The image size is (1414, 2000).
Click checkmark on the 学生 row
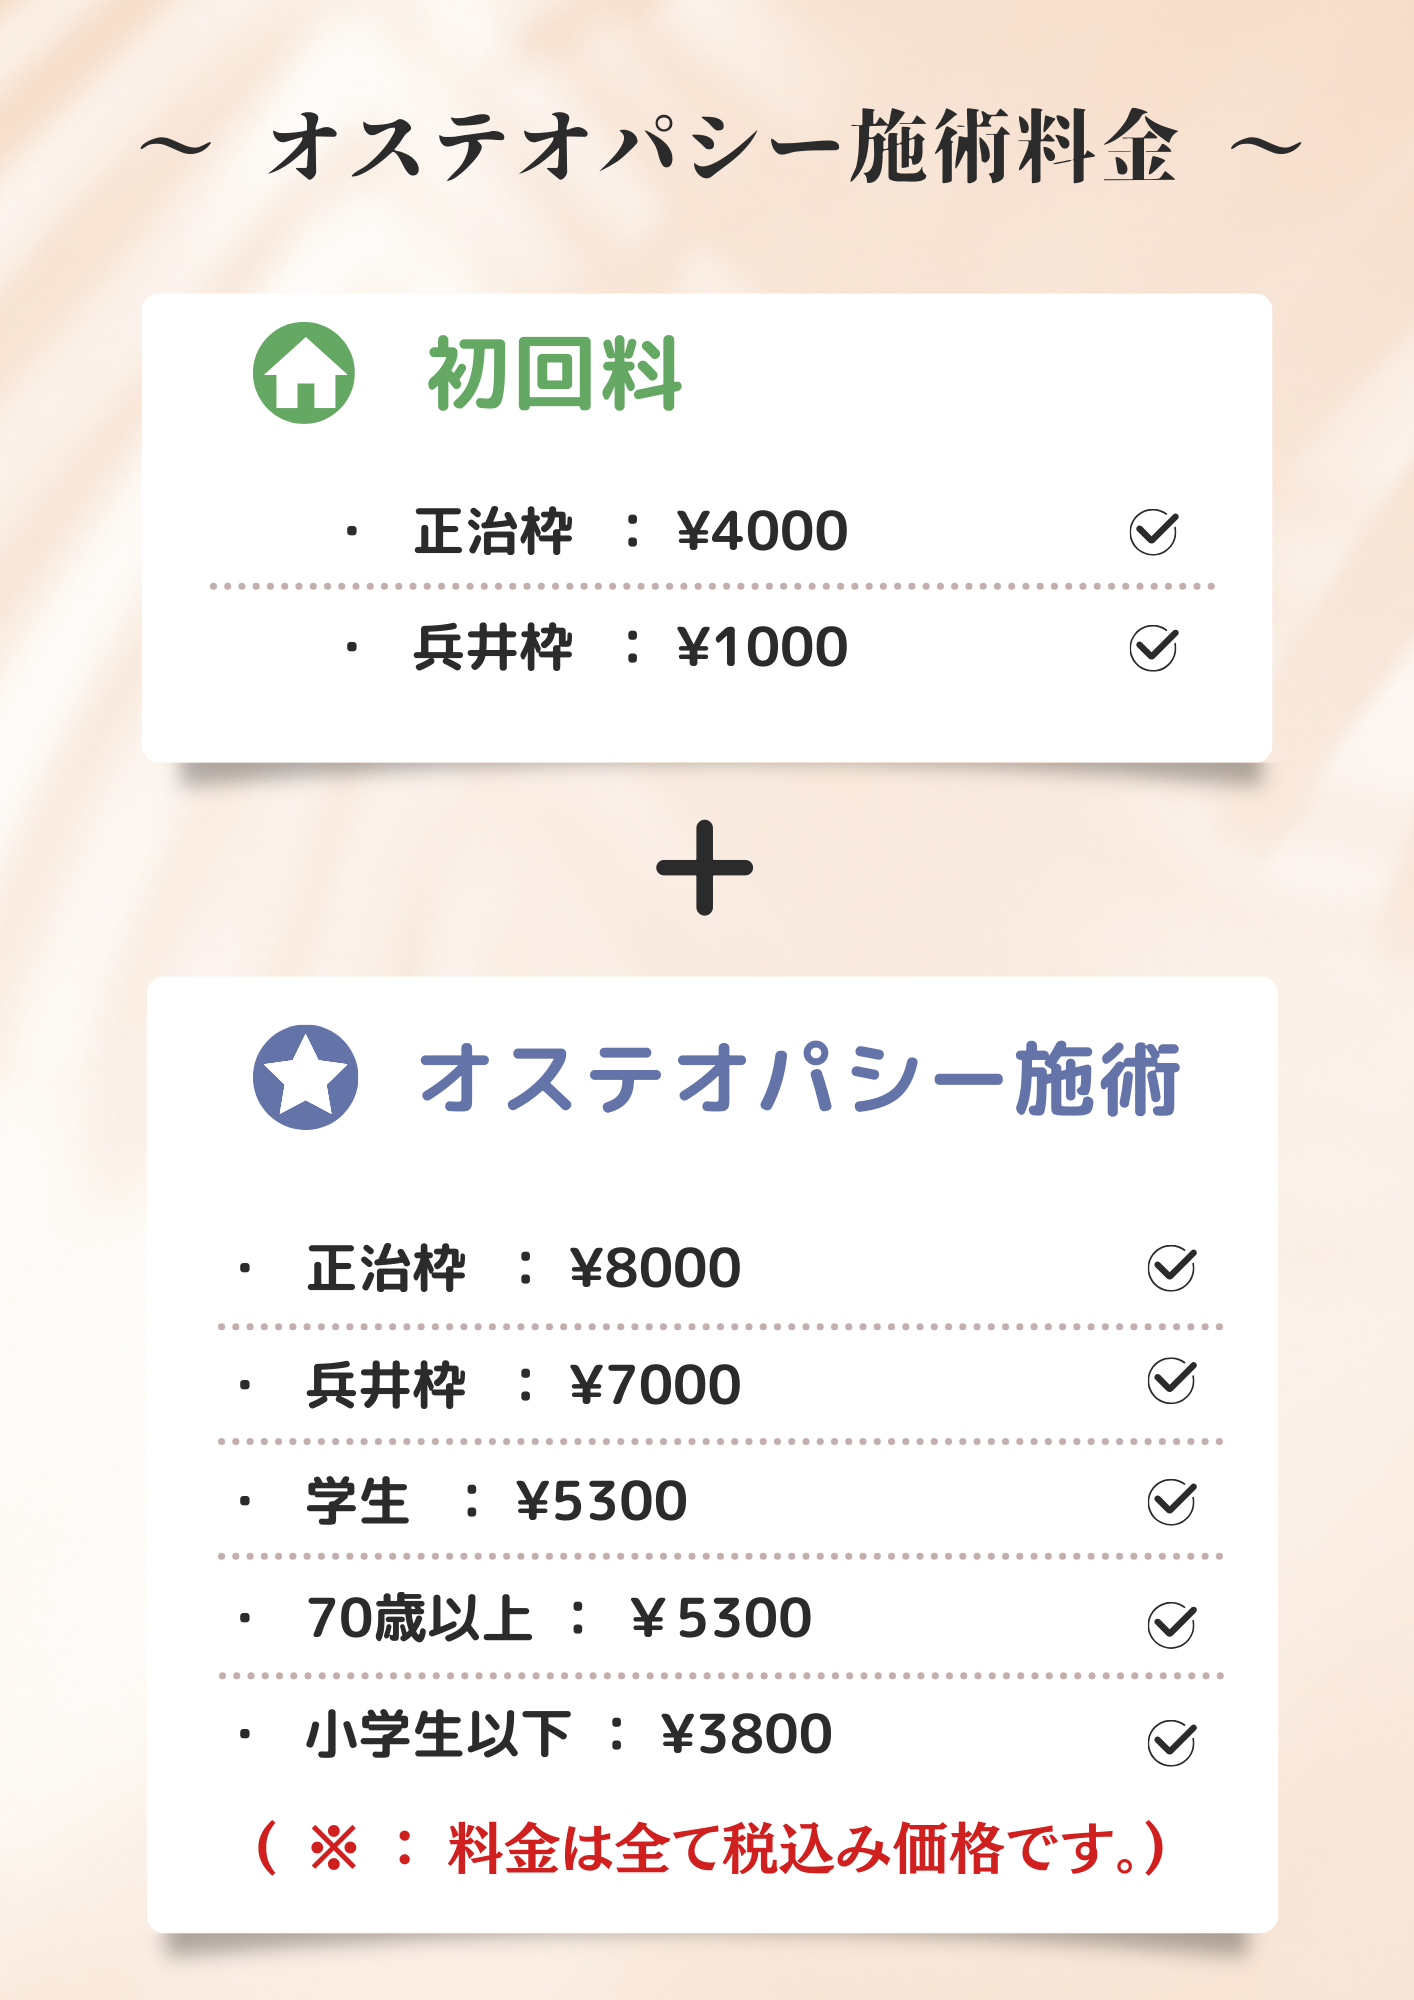(x=1171, y=1501)
